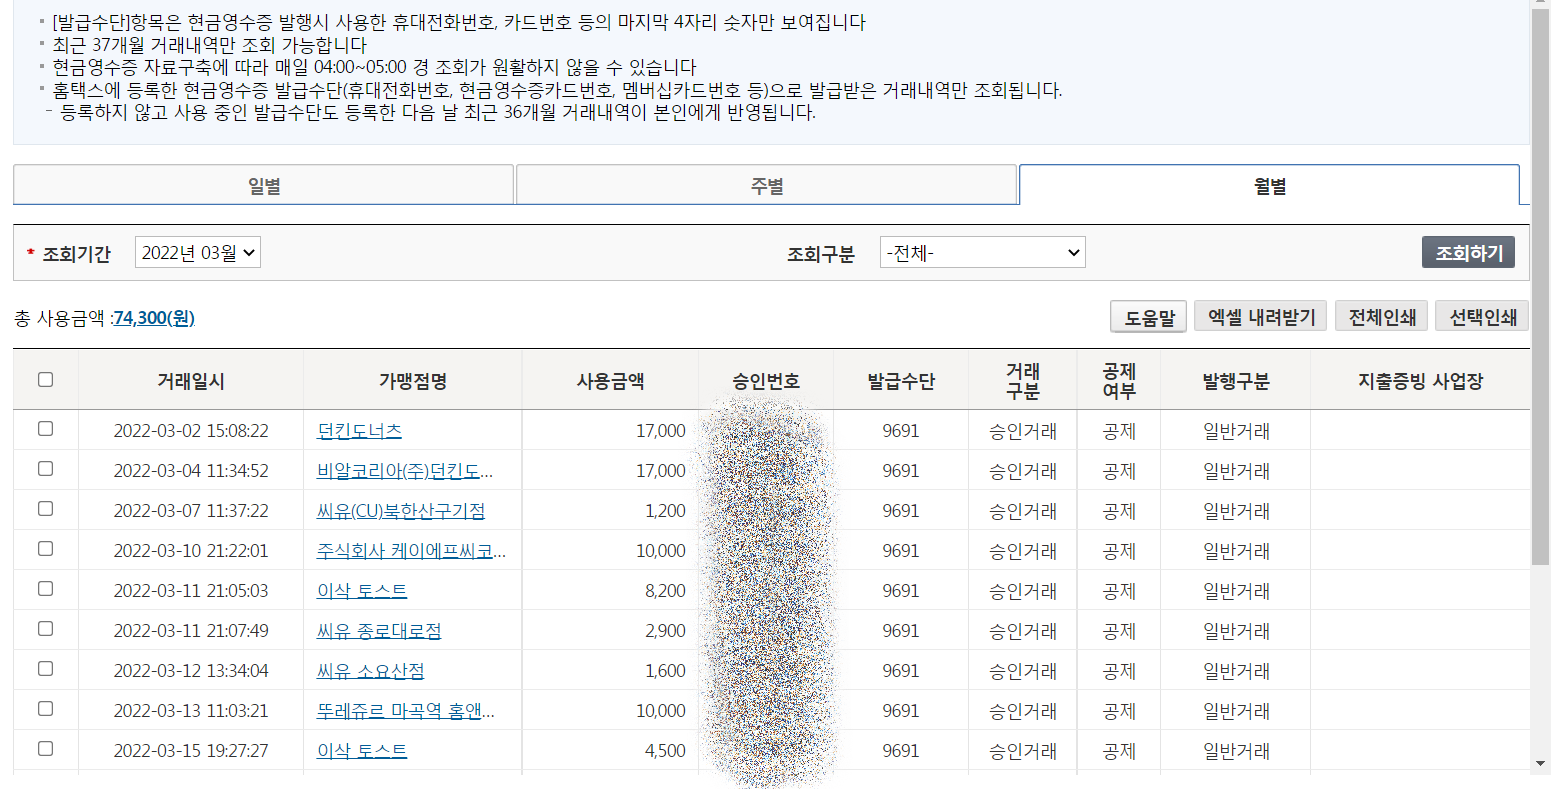Click the scrollbar down arrow
The image size is (1564, 789).
tap(1540, 764)
